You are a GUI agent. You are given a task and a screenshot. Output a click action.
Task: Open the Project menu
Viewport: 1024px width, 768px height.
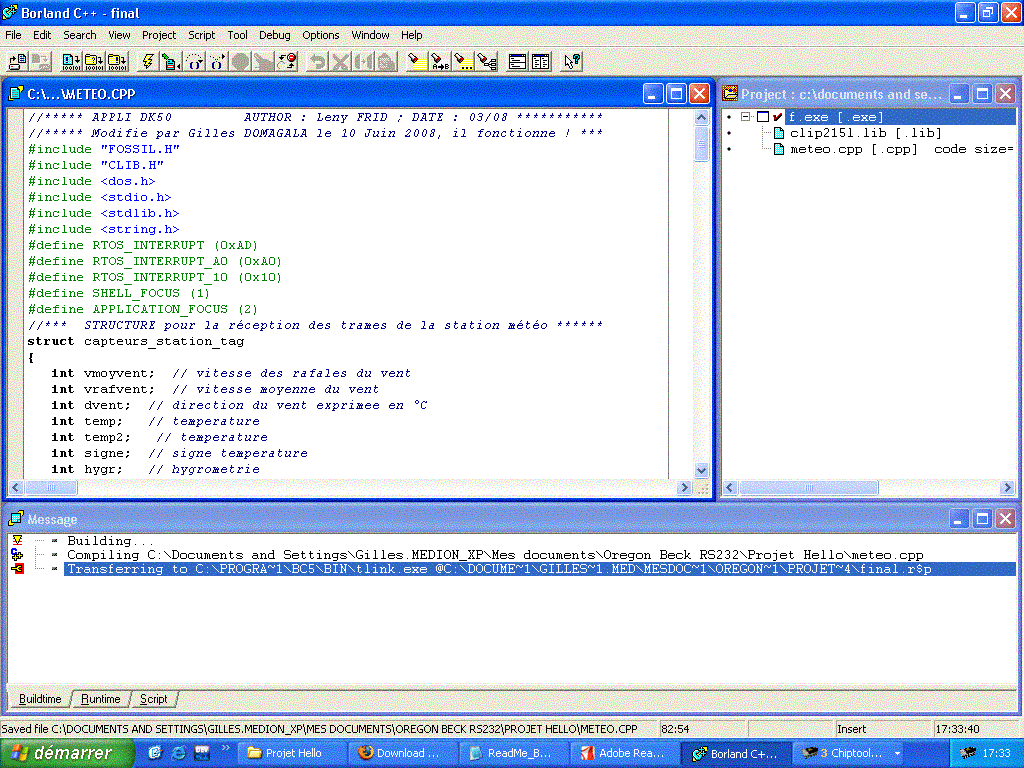click(159, 35)
